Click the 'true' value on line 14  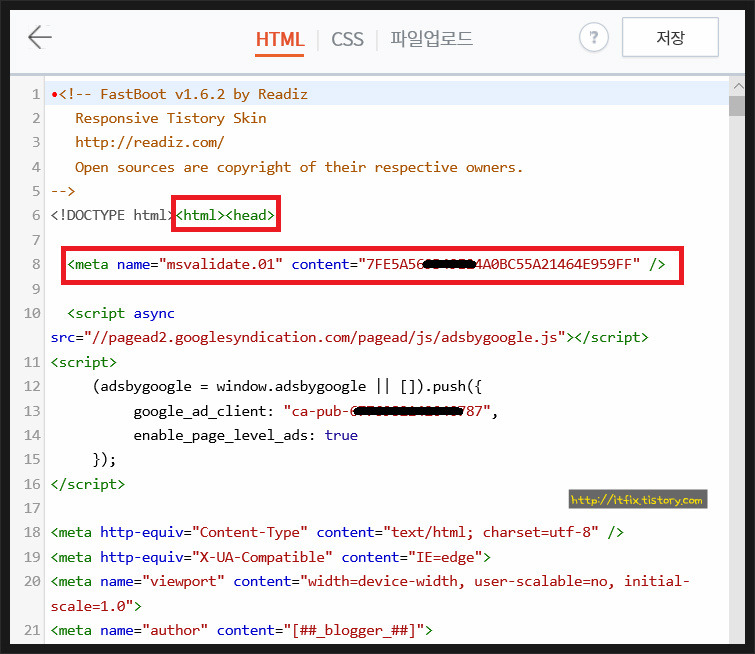341,435
